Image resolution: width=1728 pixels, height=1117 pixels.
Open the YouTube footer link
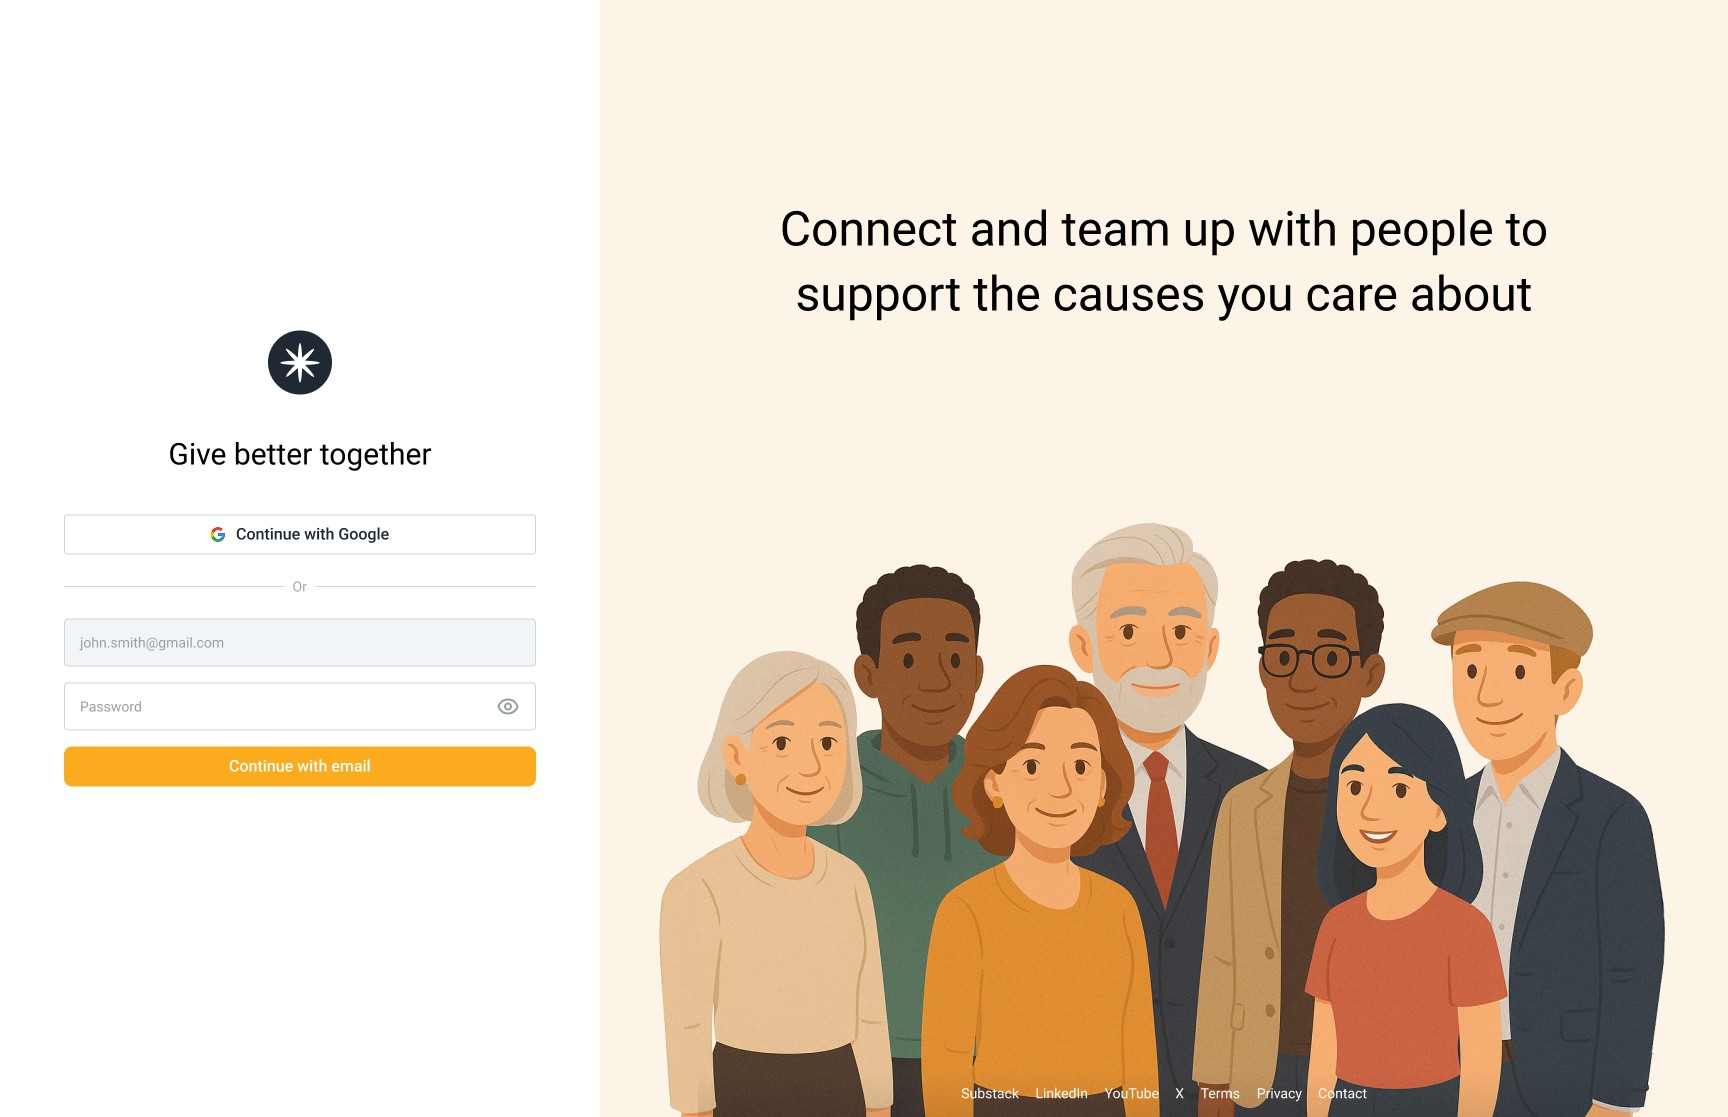(x=1131, y=1094)
